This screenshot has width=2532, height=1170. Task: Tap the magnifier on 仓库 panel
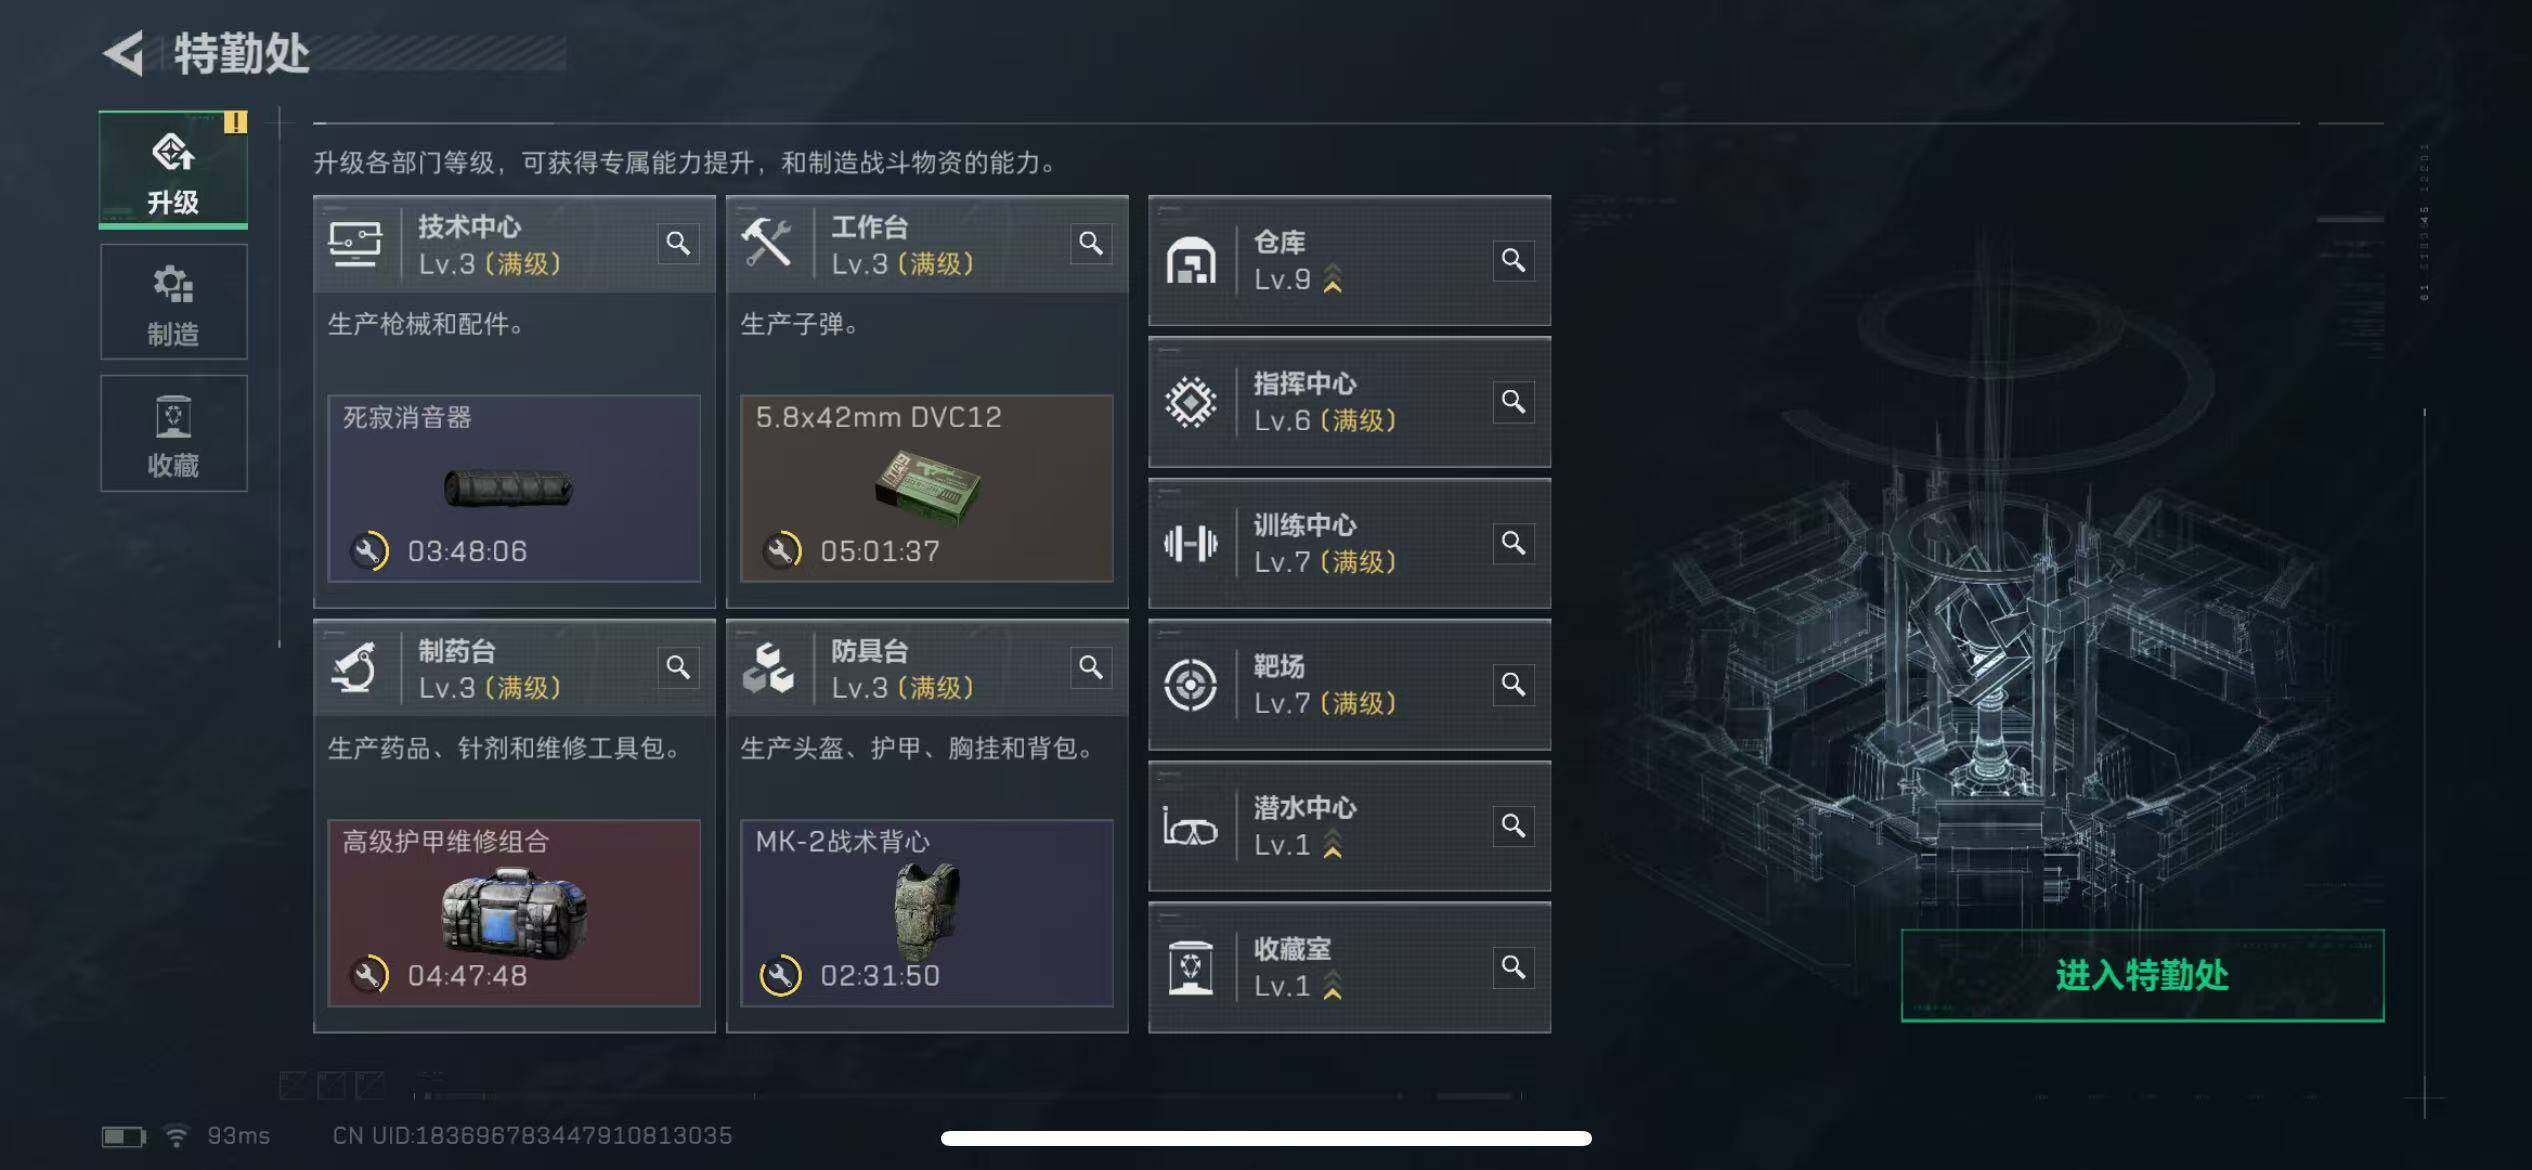pyautogui.click(x=1513, y=260)
